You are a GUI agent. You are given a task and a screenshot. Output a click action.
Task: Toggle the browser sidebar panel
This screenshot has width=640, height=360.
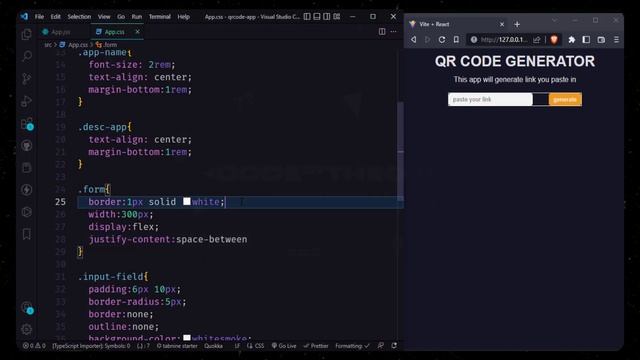click(586, 40)
